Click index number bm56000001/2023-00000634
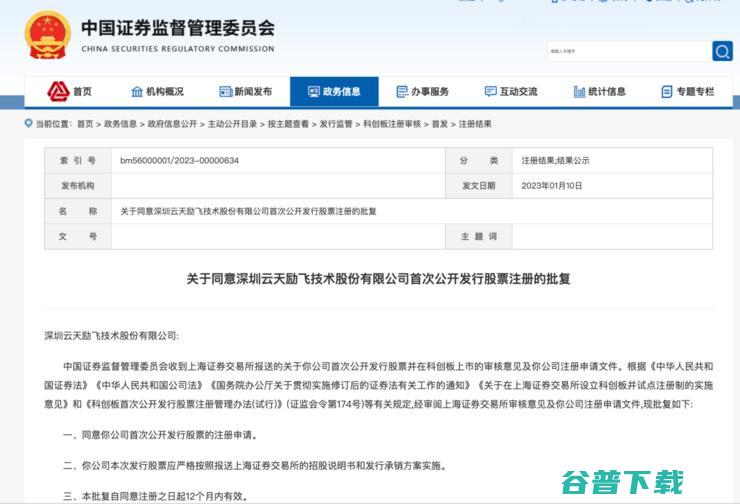The height and width of the screenshot is (504, 740). coord(179,160)
